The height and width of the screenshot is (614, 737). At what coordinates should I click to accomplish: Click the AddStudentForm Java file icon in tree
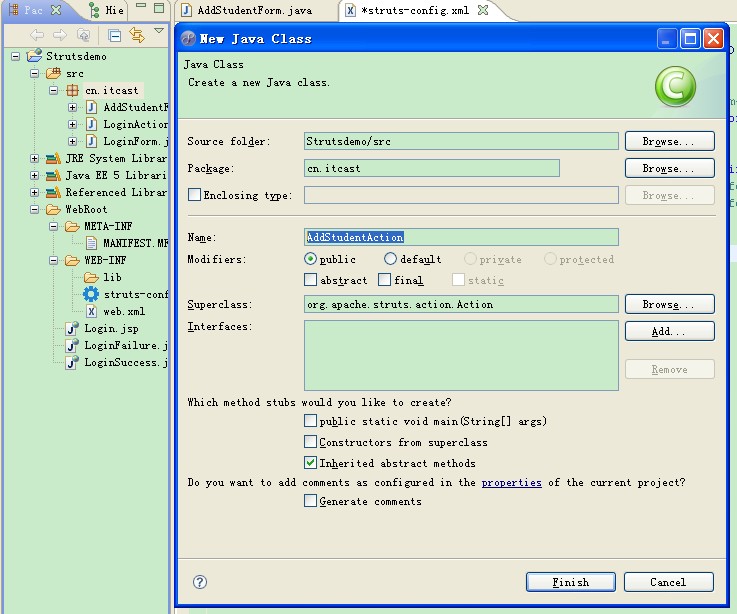[x=92, y=107]
